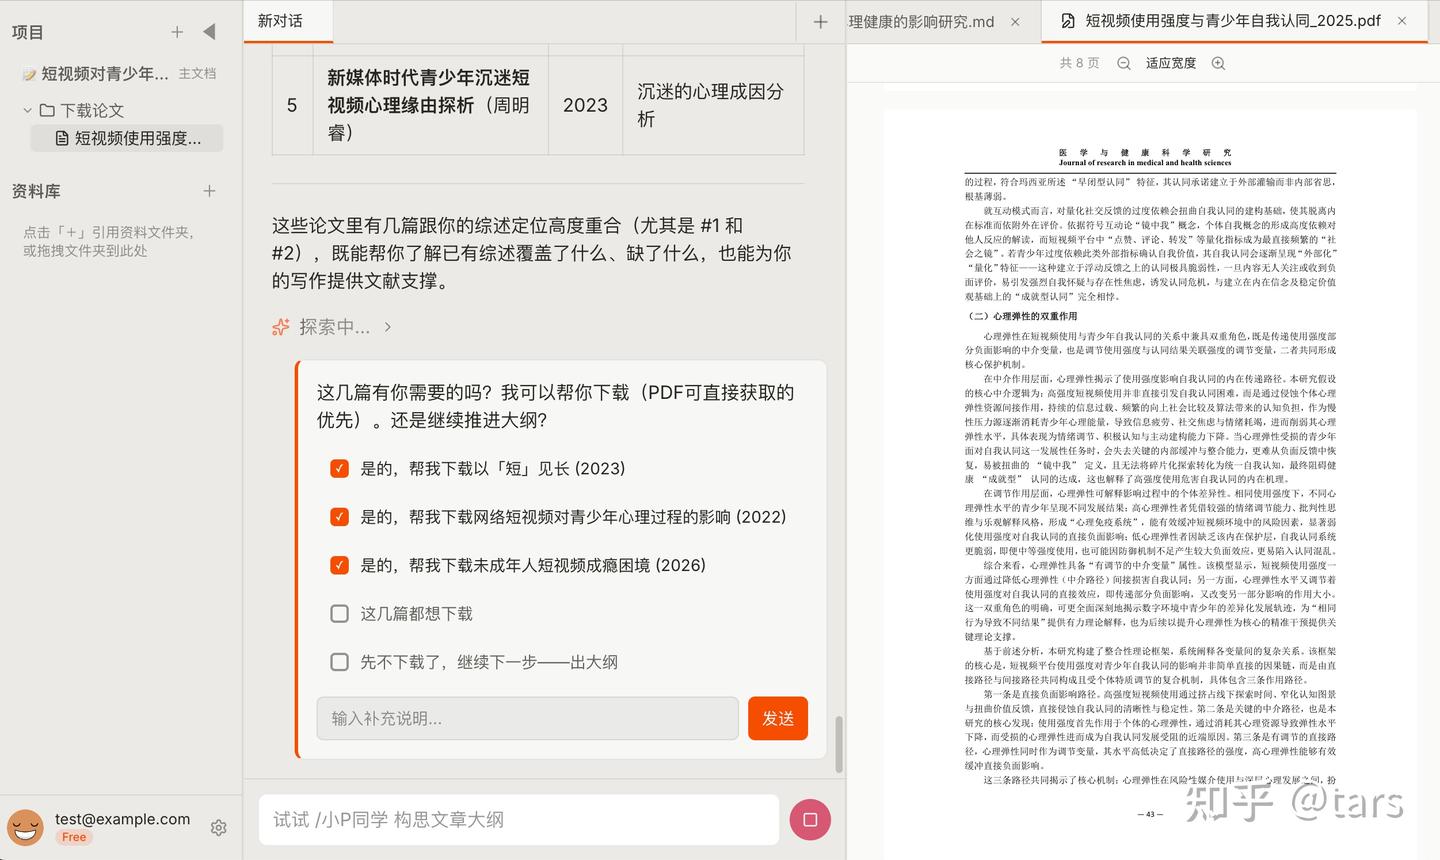Click the zoom out magnifier in the PDF toolbar
The width and height of the screenshot is (1440, 860).
click(x=1122, y=62)
